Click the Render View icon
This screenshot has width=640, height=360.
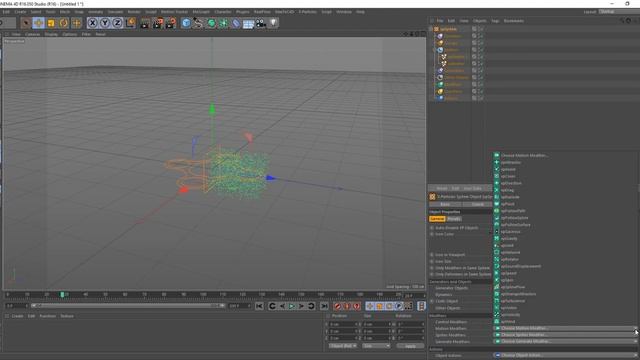(x=145, y=23)
